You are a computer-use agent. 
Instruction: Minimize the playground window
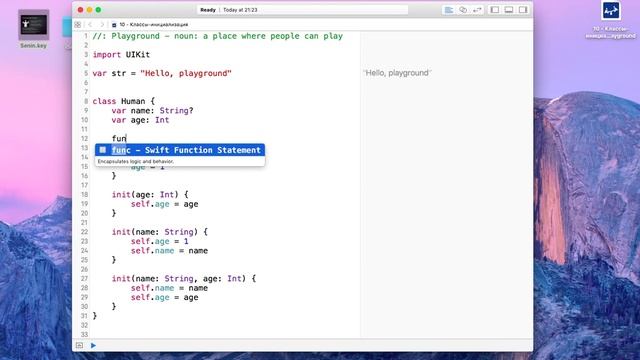(89, 10)
